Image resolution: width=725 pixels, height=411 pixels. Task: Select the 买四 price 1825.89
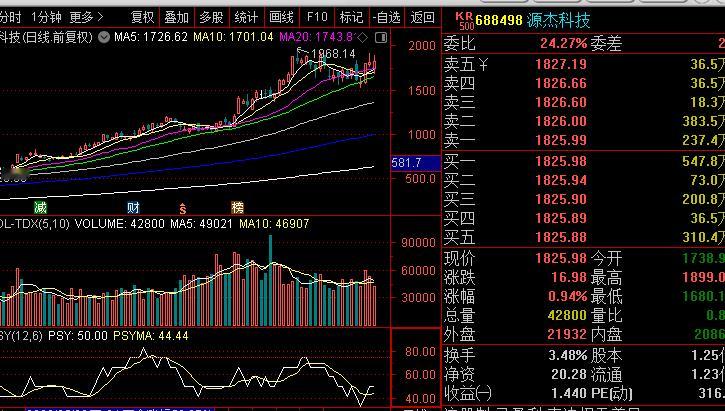(561, 218)
